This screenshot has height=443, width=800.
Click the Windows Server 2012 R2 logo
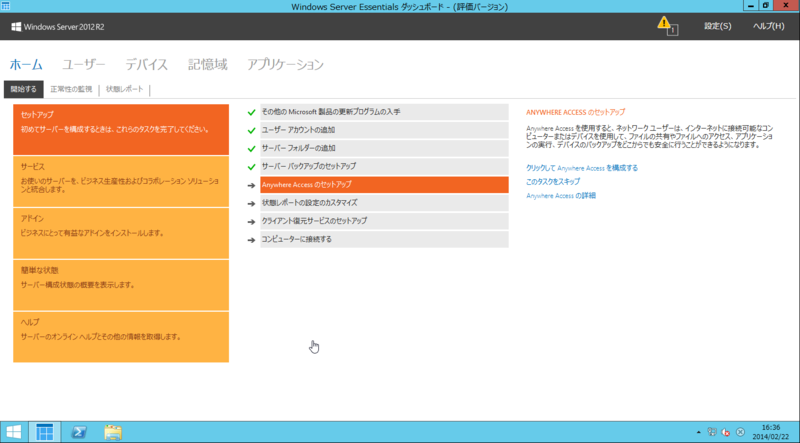(x=58, y=27)
